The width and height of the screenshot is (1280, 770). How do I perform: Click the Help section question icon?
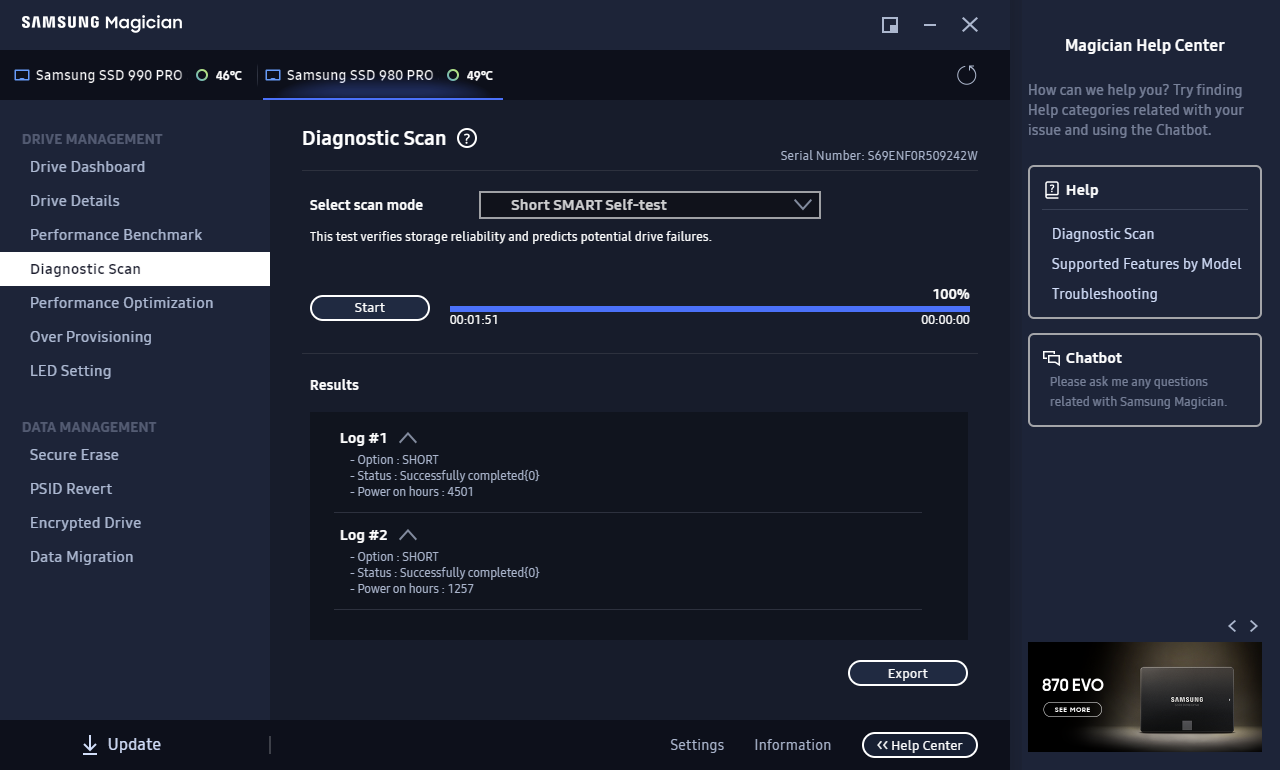point(1051,189)
